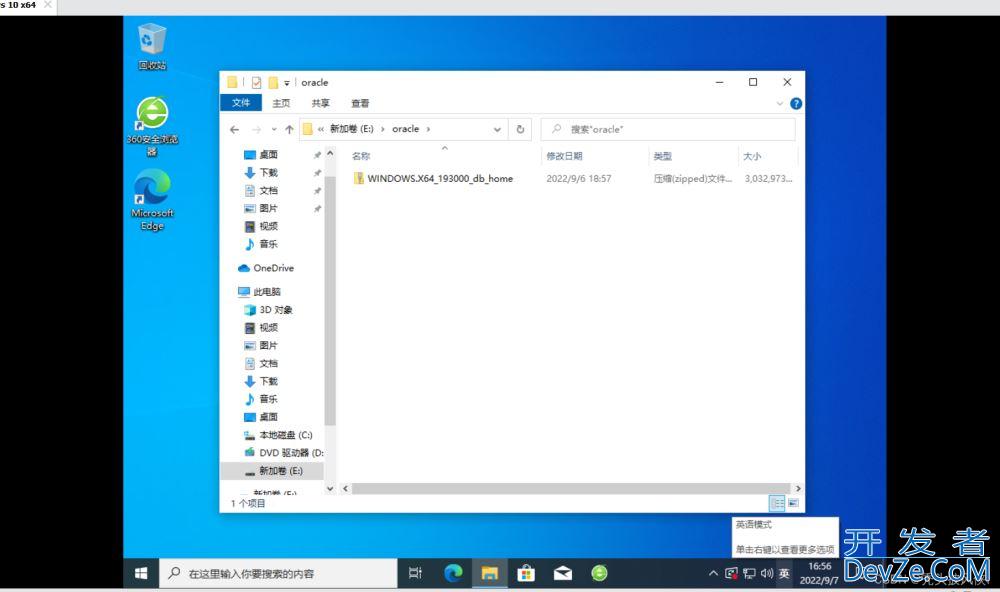
Task: Sort by 名称 column header
Action: pos(361,156)
